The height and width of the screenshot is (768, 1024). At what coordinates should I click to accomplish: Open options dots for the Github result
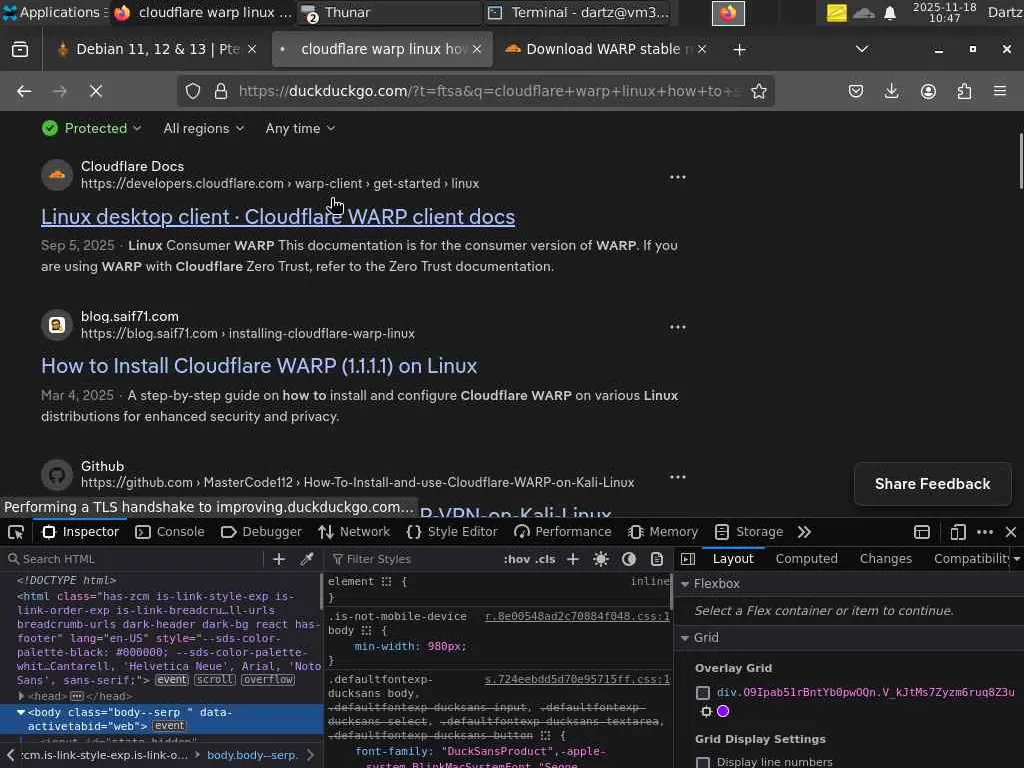678,477
